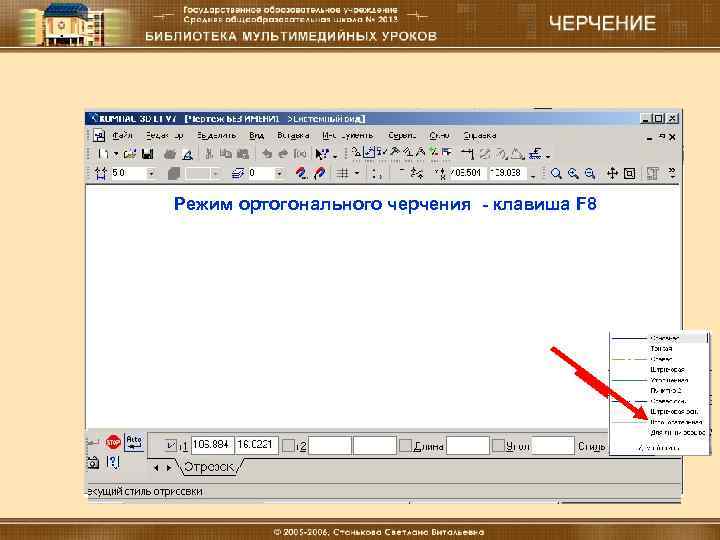Click the red STOP command icon
This screenshot has height=540, width=720.
click(x=113, y=443)
